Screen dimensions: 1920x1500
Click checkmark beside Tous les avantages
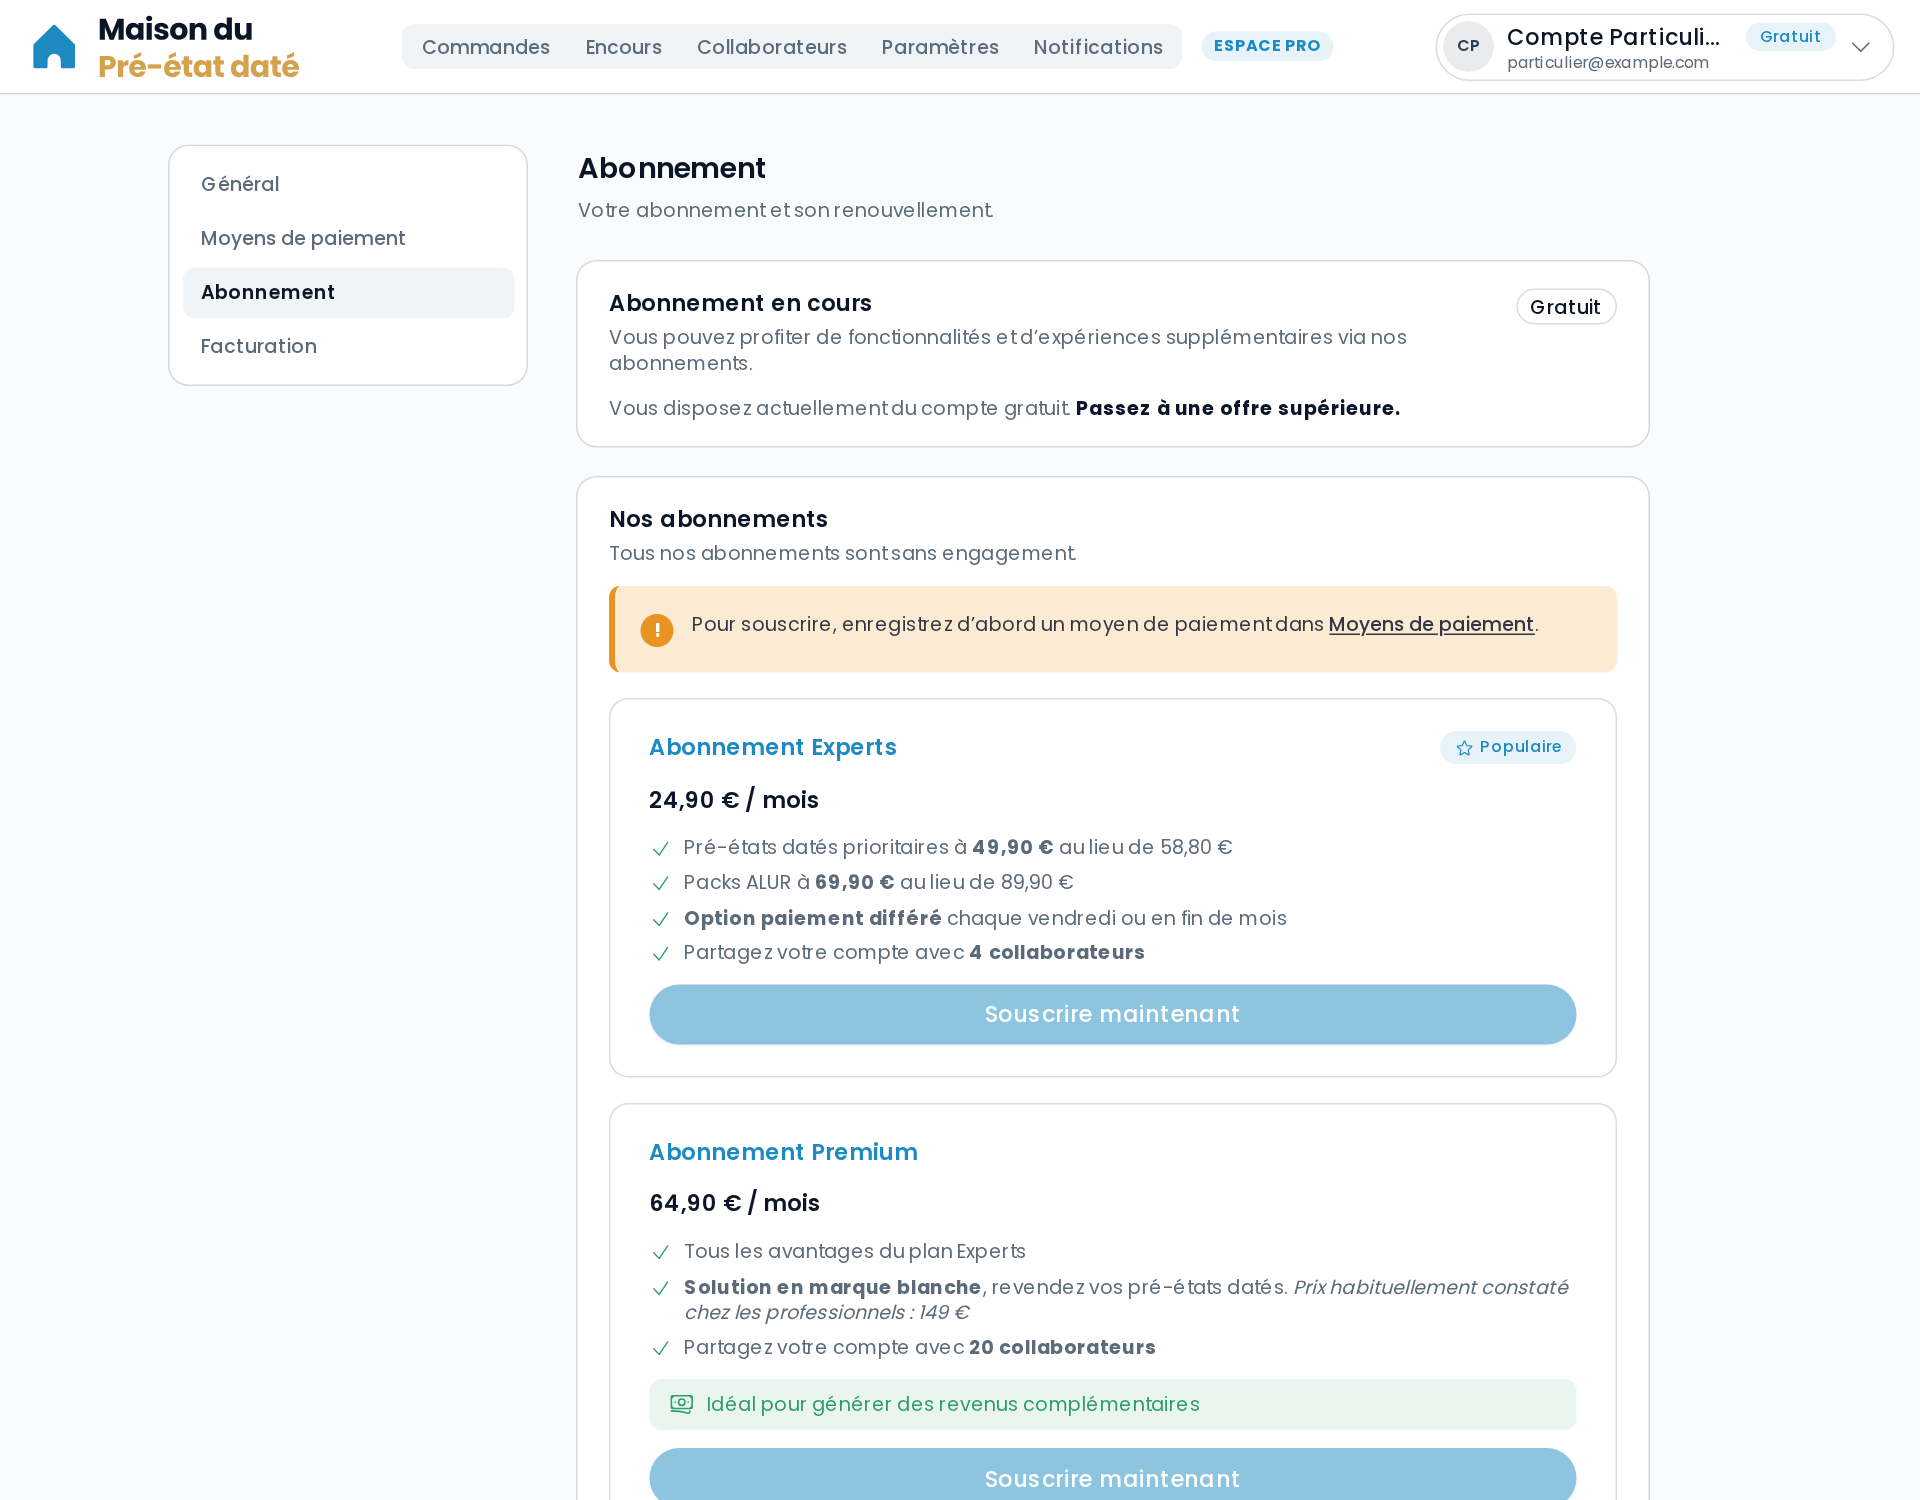pyautogui.click(x=660, y=1253)
